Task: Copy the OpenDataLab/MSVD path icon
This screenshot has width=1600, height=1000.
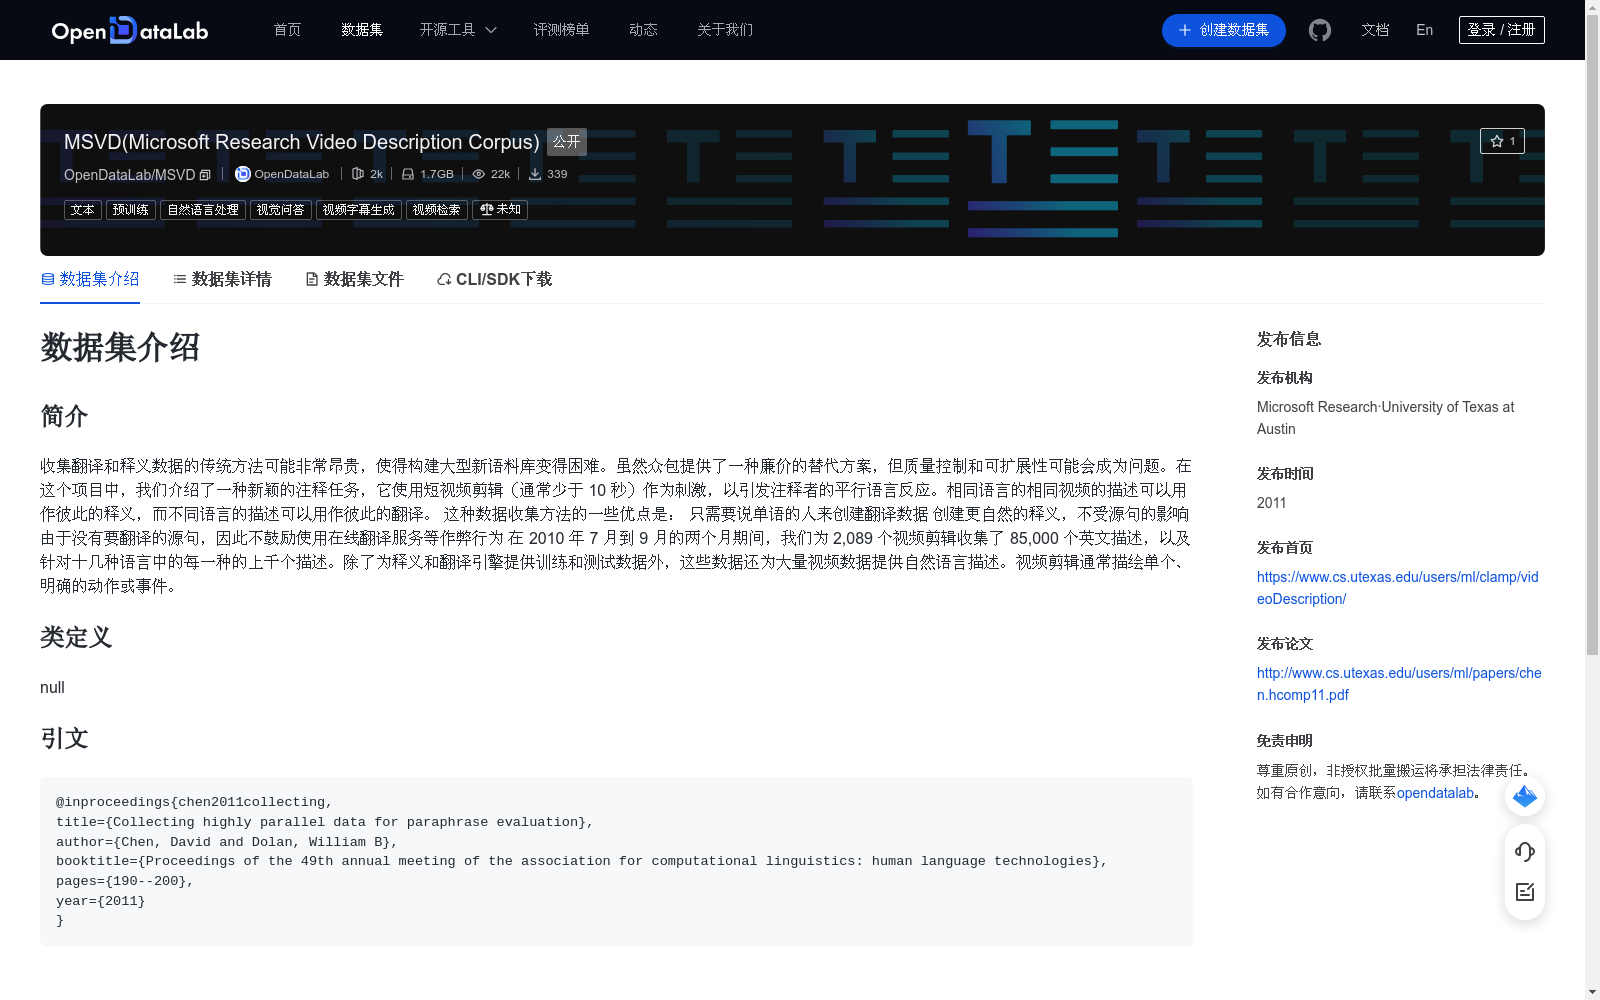Action: [x=205, y=175]
